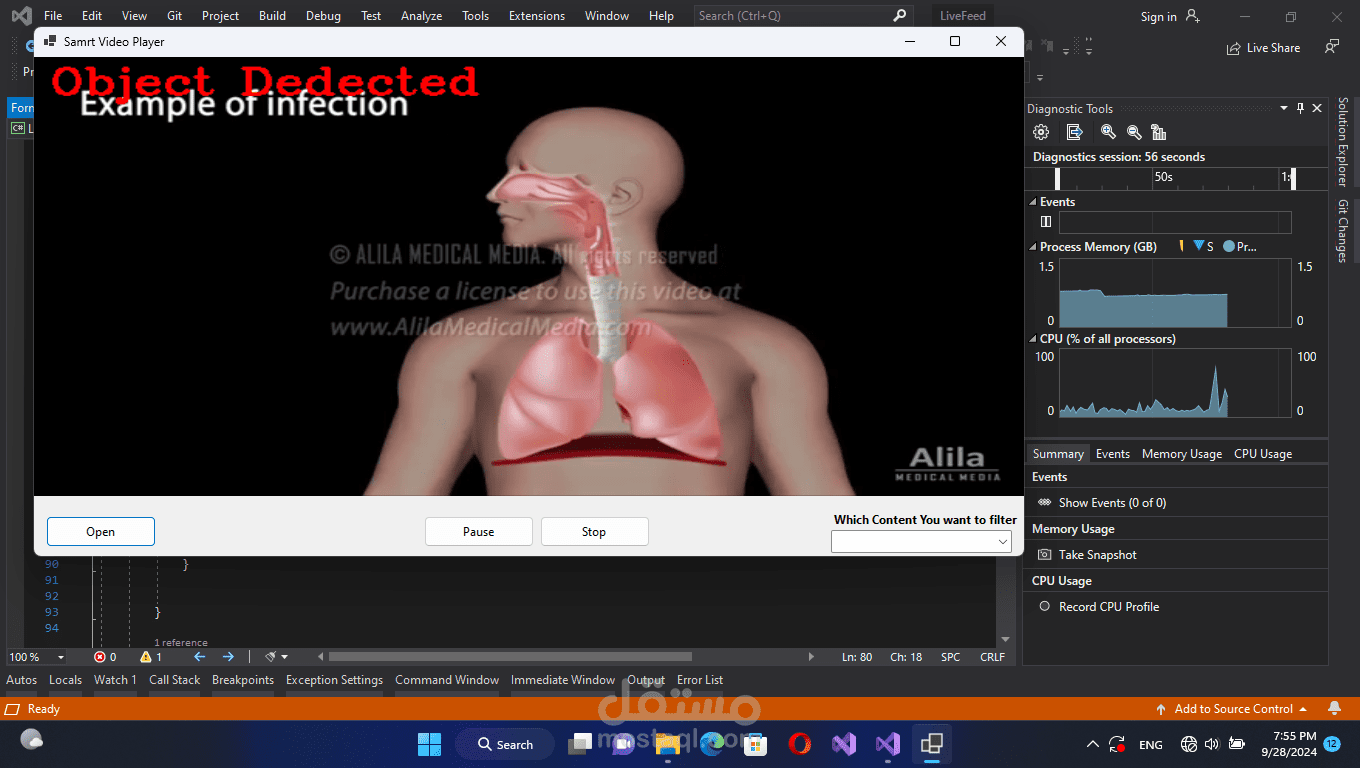Click the weather widget on taskbar
Viewport: 1360px width, 768px height.
coord(31,740)
